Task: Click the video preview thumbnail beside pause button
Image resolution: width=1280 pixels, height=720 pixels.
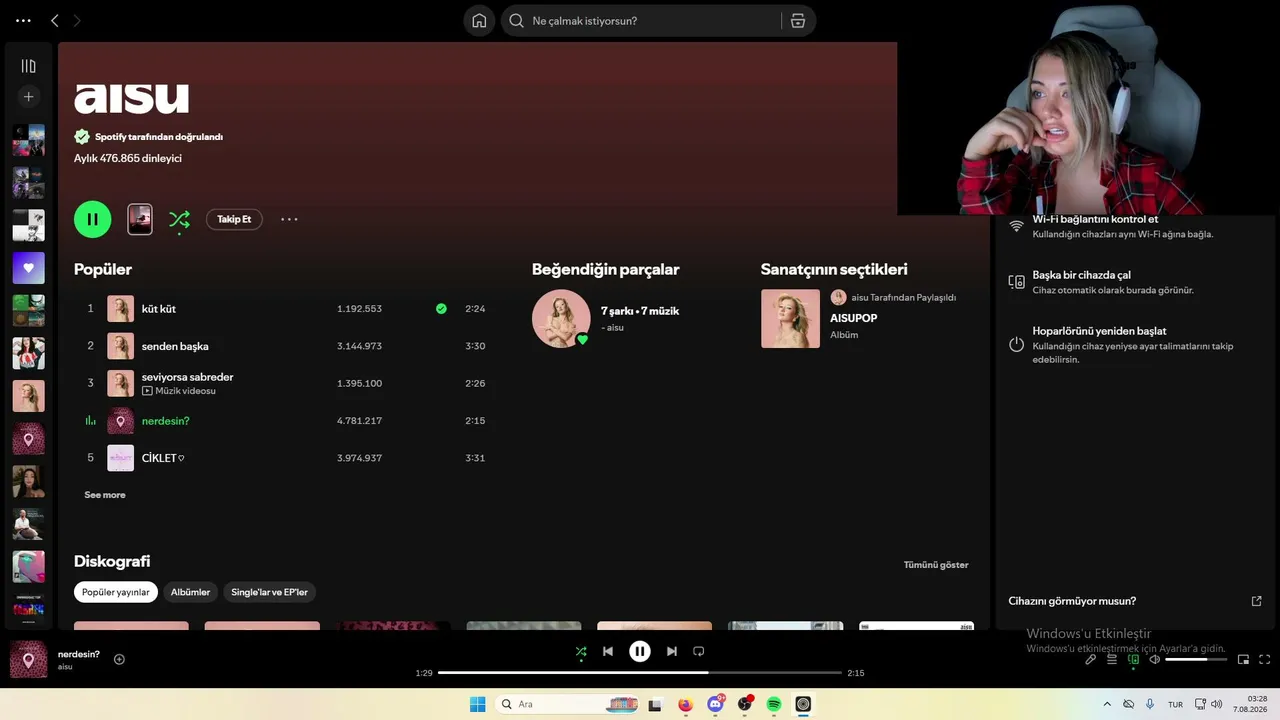Action: (140, 219)
